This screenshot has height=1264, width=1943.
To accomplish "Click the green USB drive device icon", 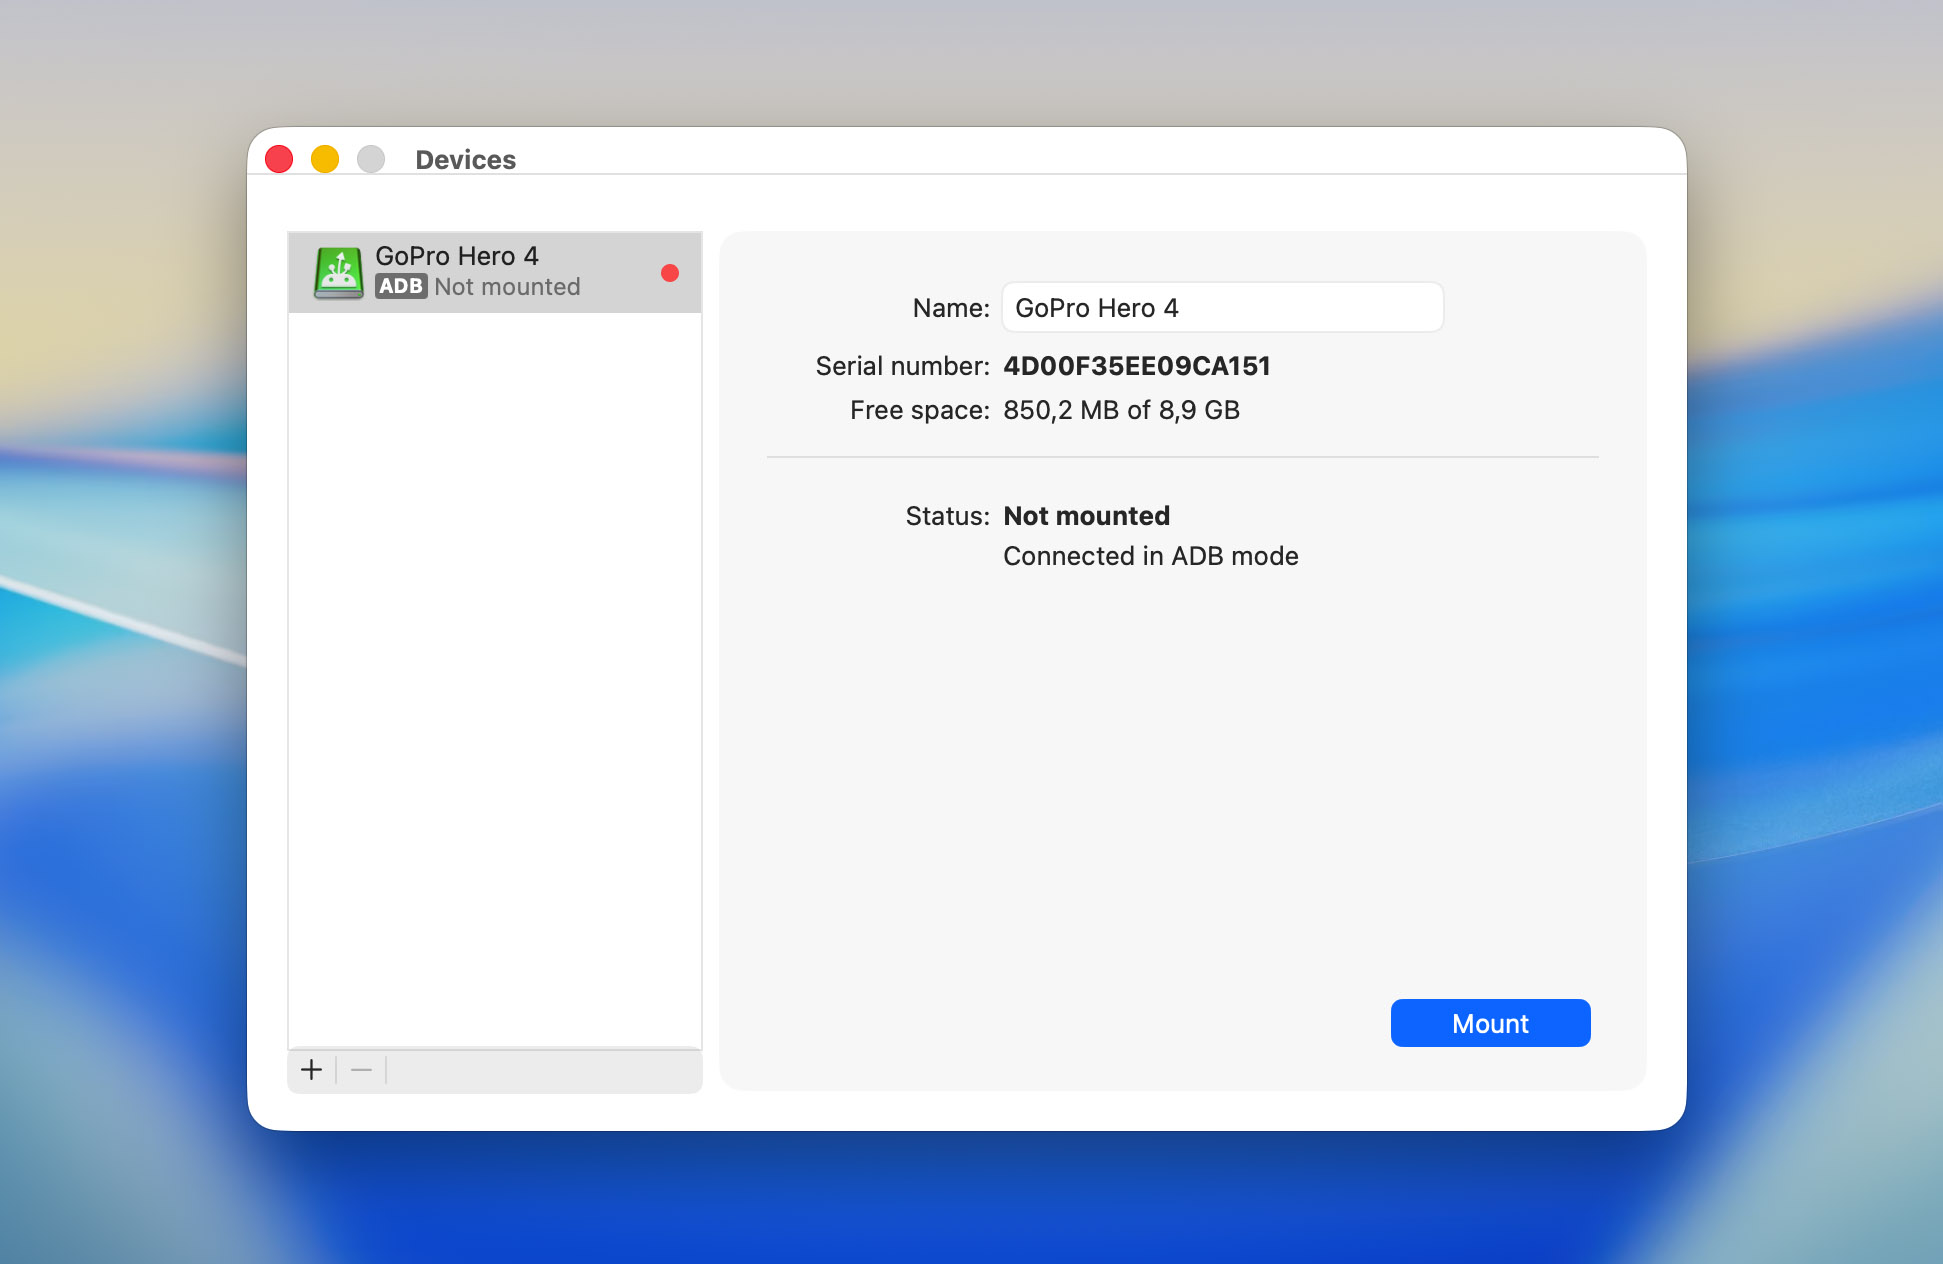I will (x=338, y=272).
